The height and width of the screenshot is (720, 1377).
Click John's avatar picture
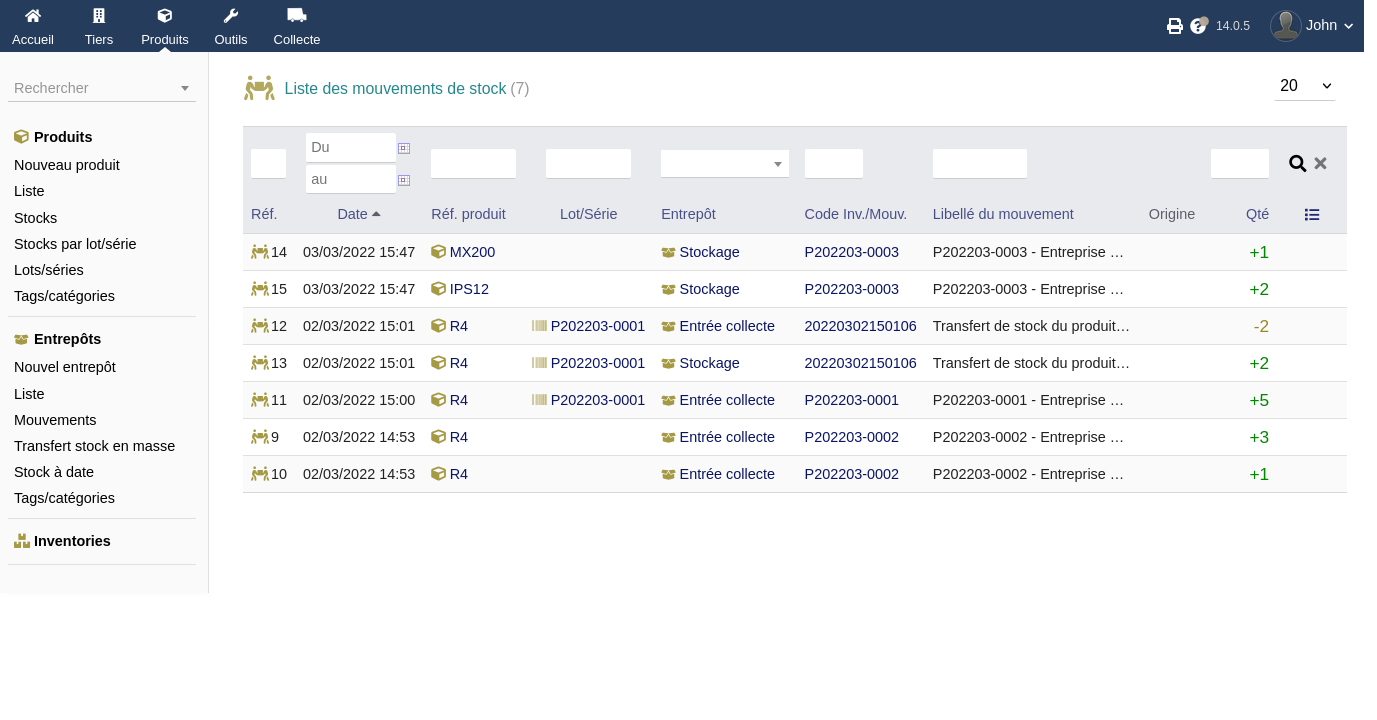coord(1286,26)
